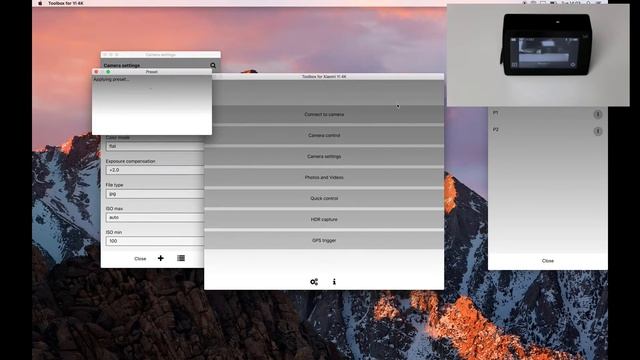Open GPS trigger
Image resolution: width=640 pixels, height=360 pixels.
pos(324,240)
